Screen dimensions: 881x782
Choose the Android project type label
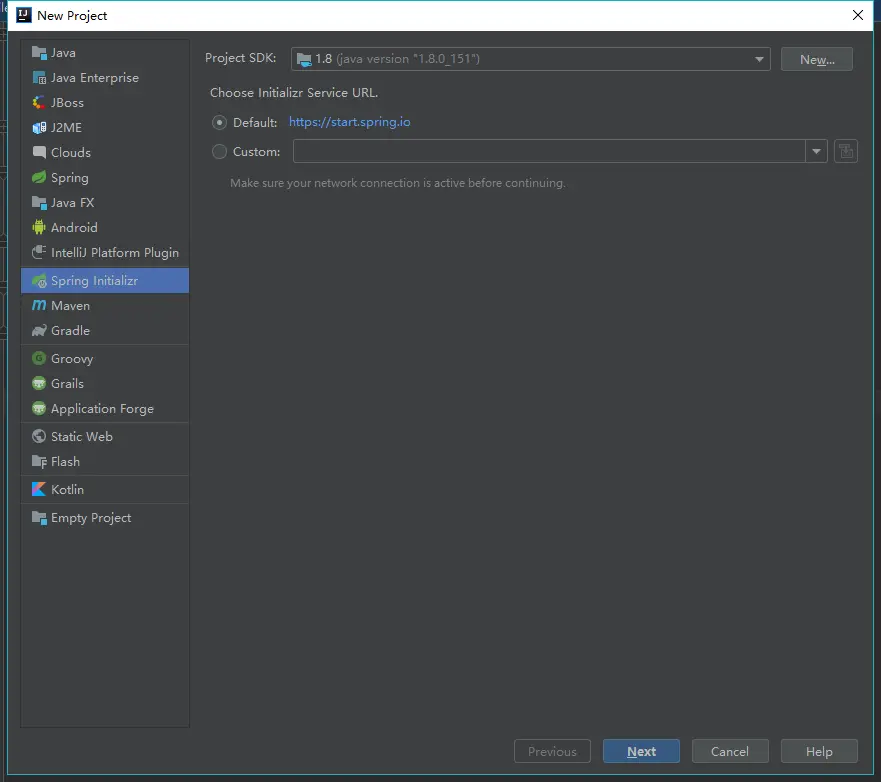click(x=74, y=228)
